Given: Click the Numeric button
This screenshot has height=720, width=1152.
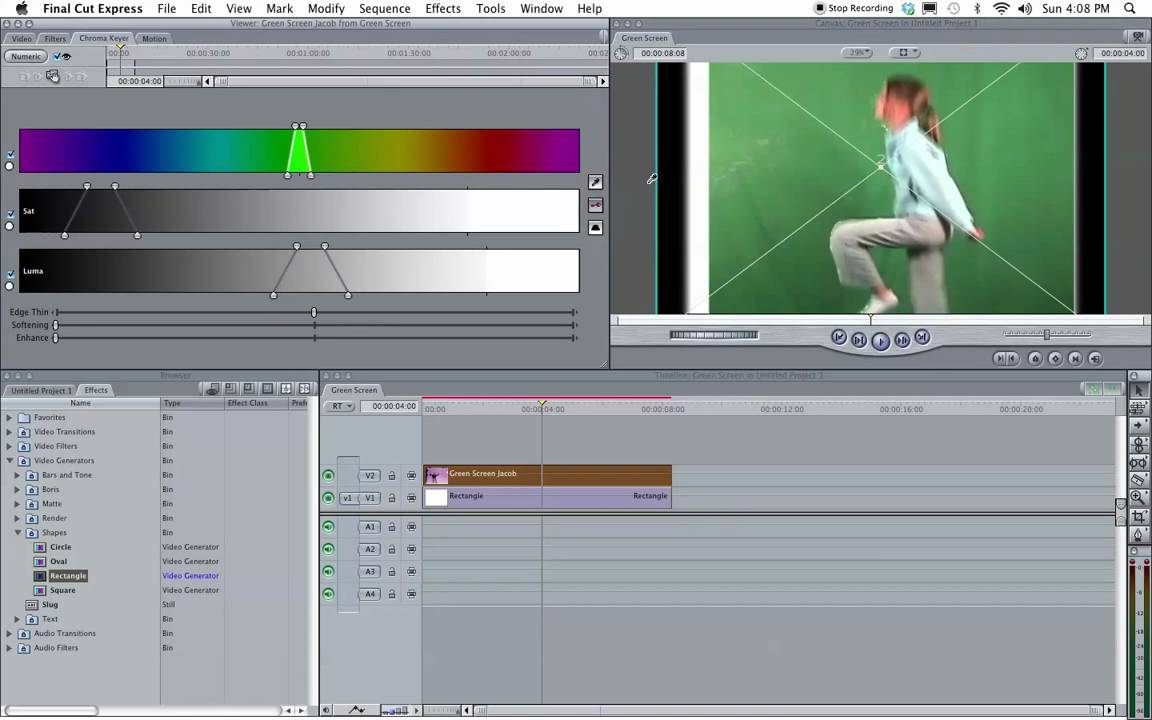Looking at the screenshot, I should click(26, 57).
